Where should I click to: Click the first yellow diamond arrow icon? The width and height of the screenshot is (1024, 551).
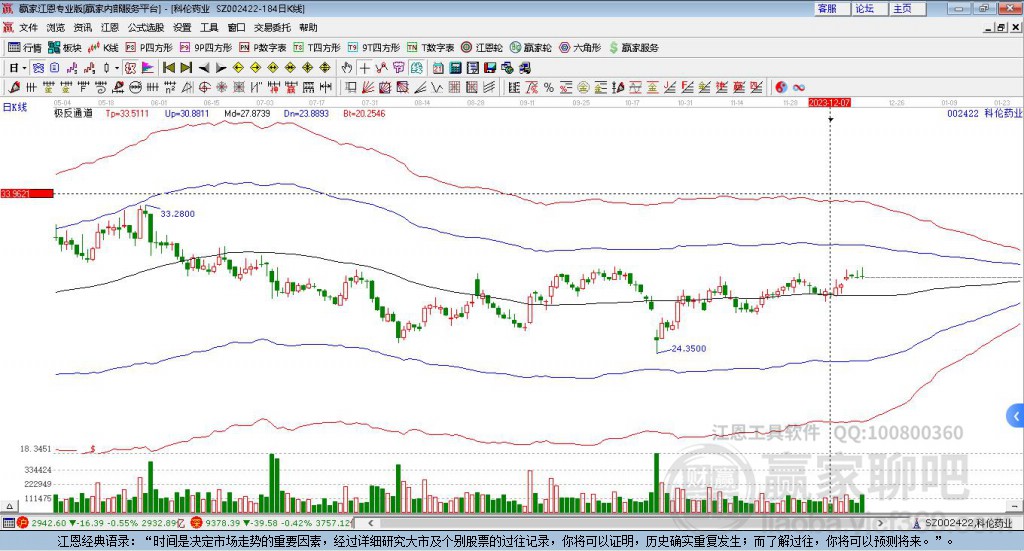coord(238,68)
